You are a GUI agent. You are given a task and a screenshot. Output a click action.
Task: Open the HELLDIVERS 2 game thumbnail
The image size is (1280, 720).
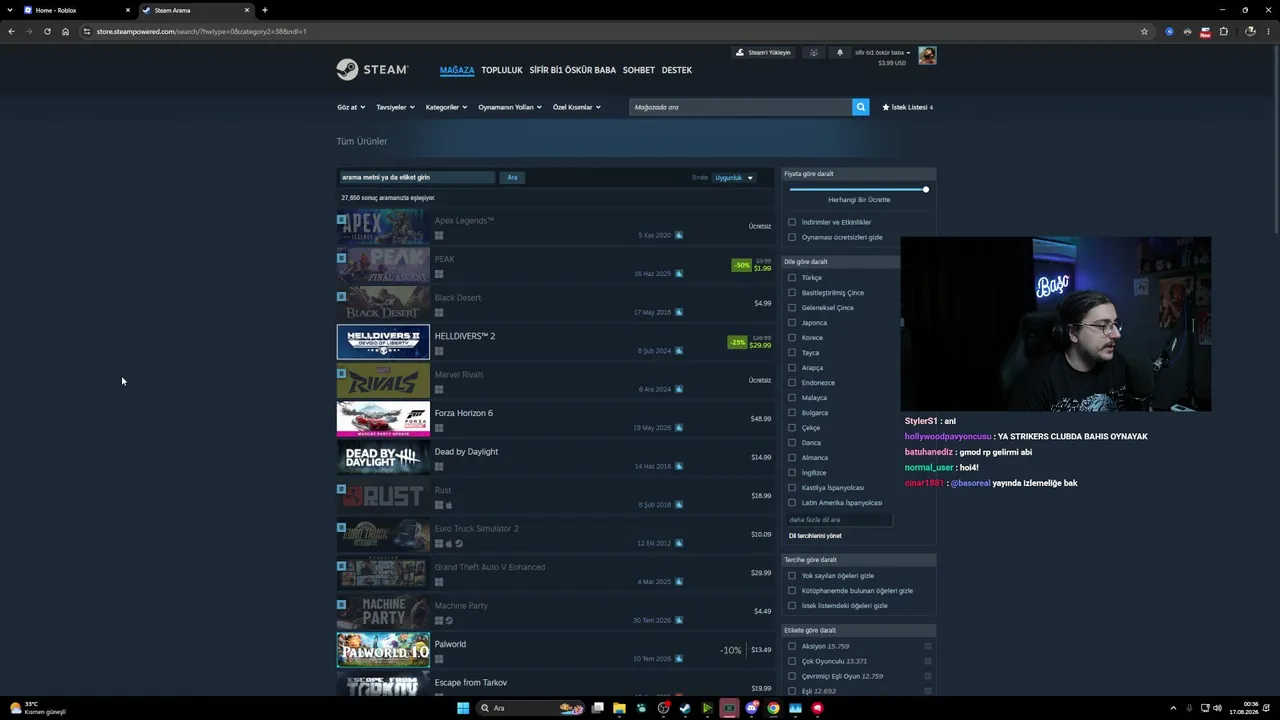(383, 342)
